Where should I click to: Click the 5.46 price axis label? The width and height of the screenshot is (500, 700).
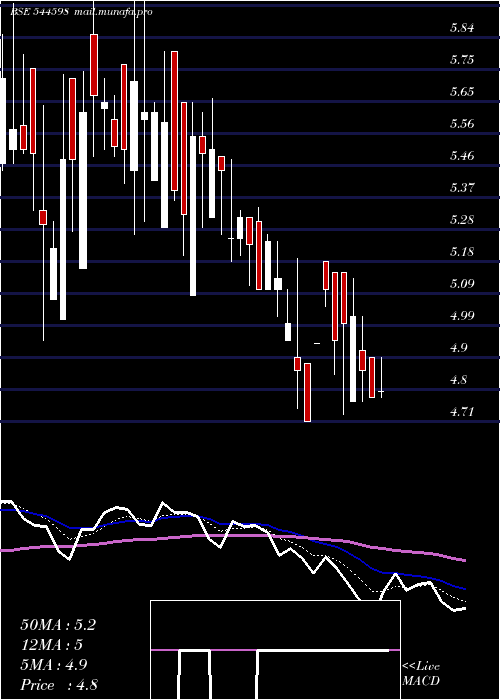point(462,156)
